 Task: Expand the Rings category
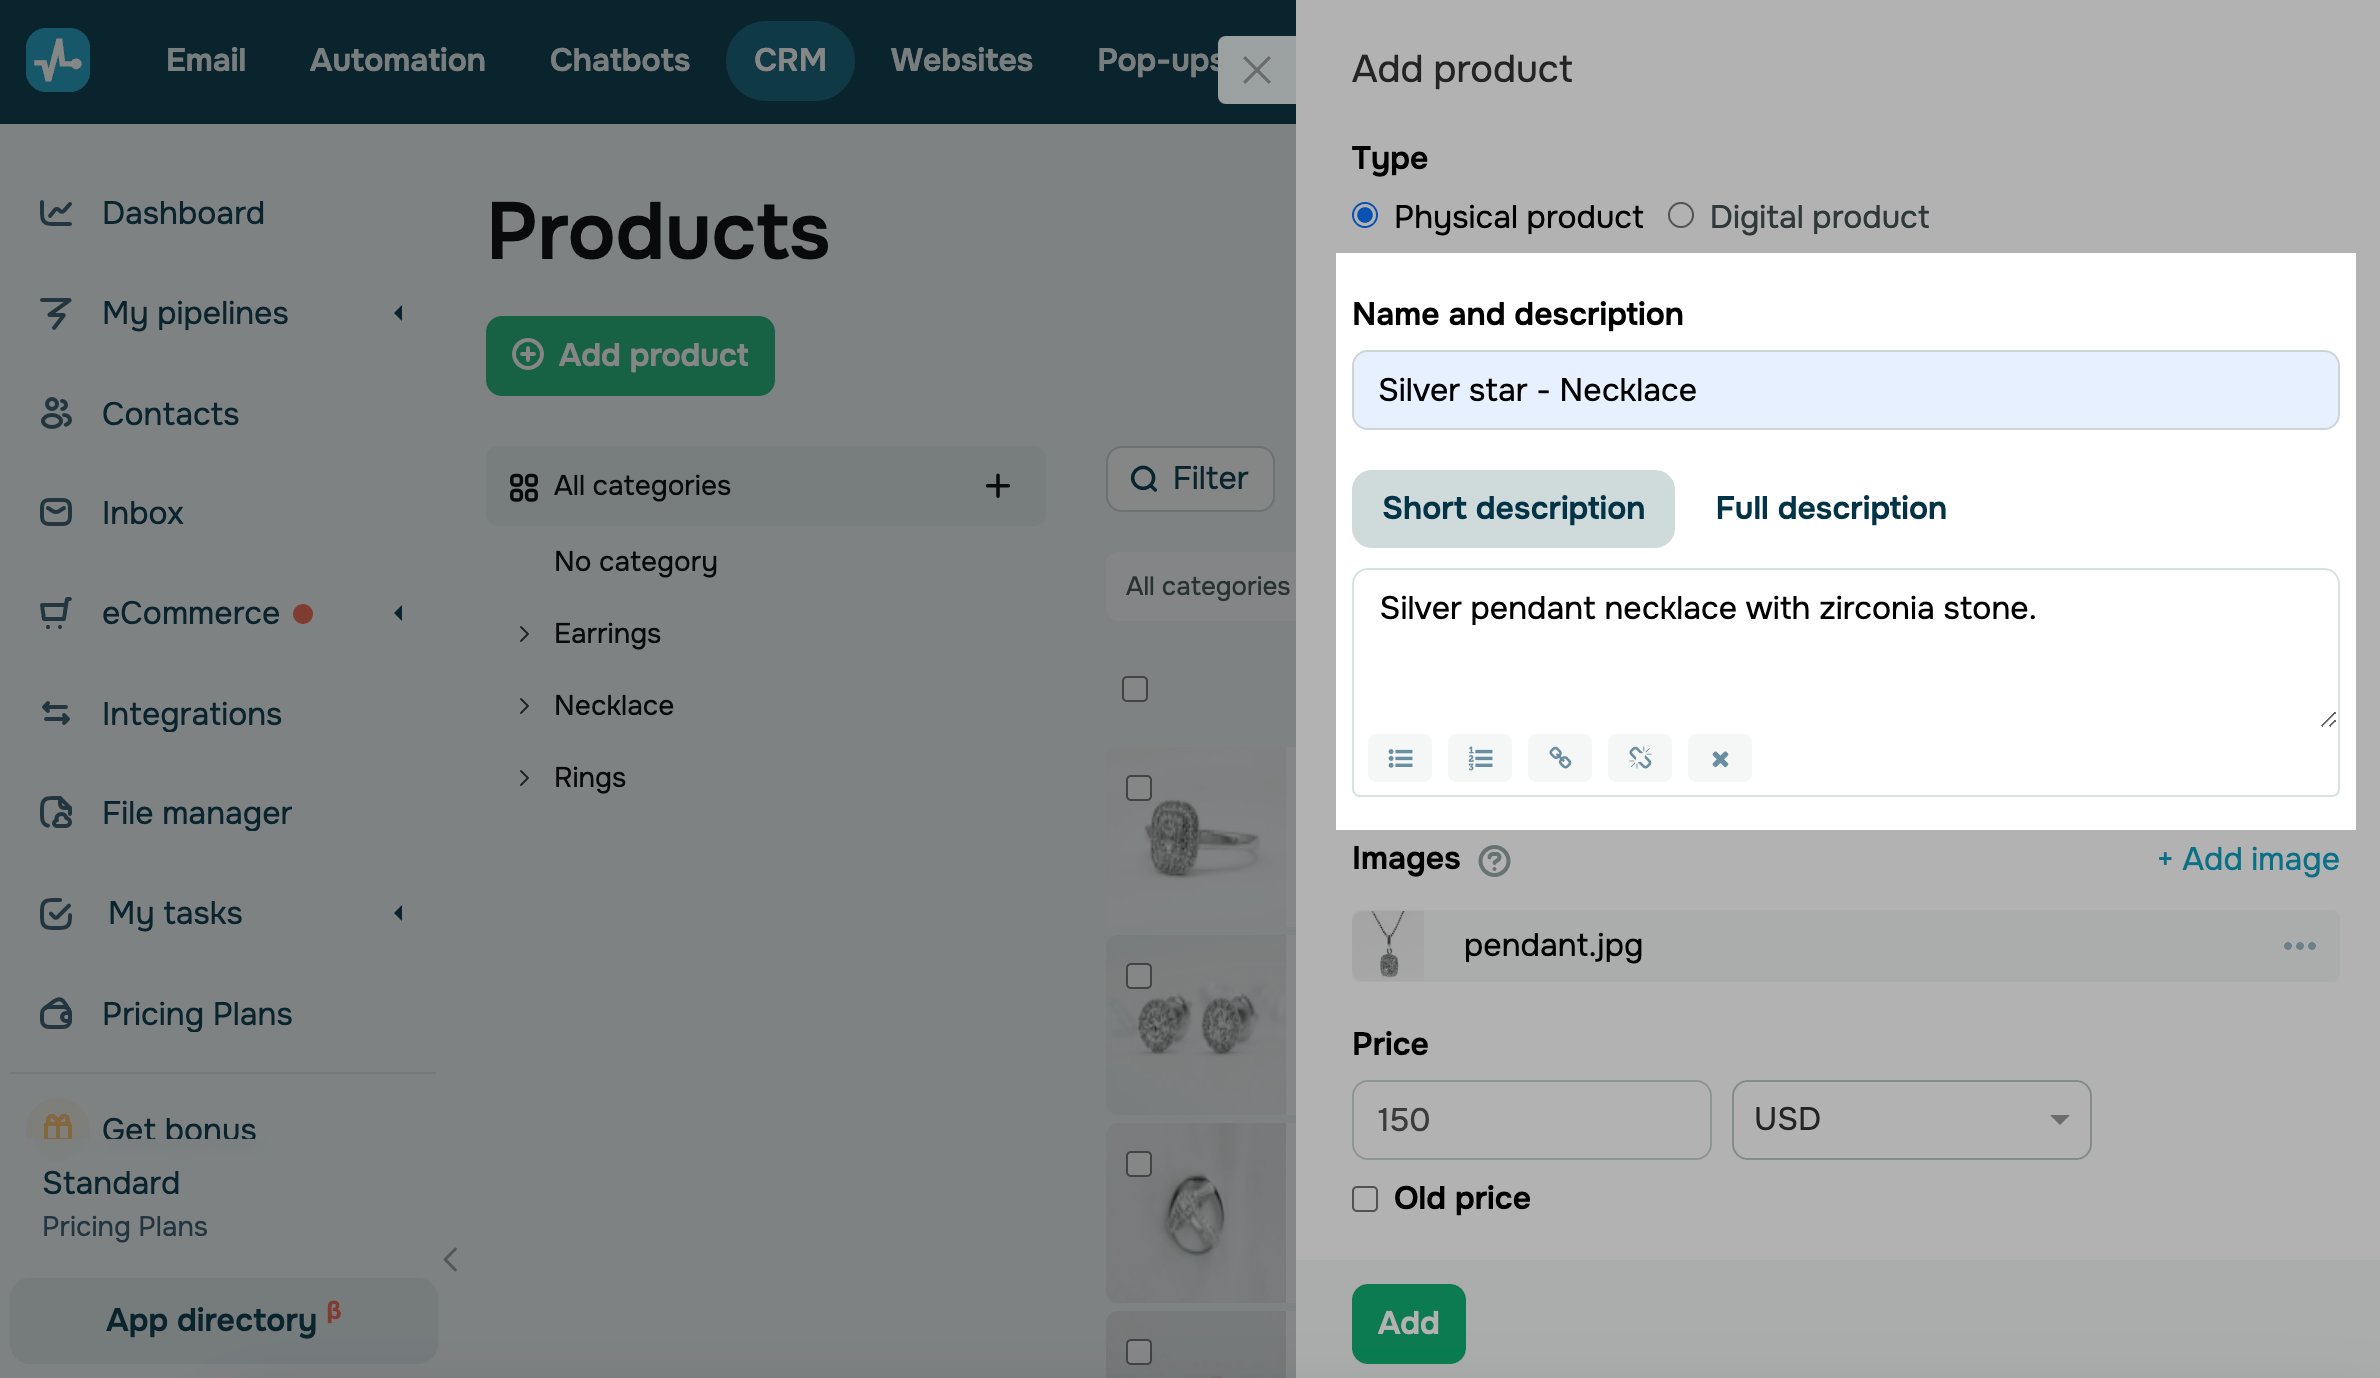tap(524, 778)
